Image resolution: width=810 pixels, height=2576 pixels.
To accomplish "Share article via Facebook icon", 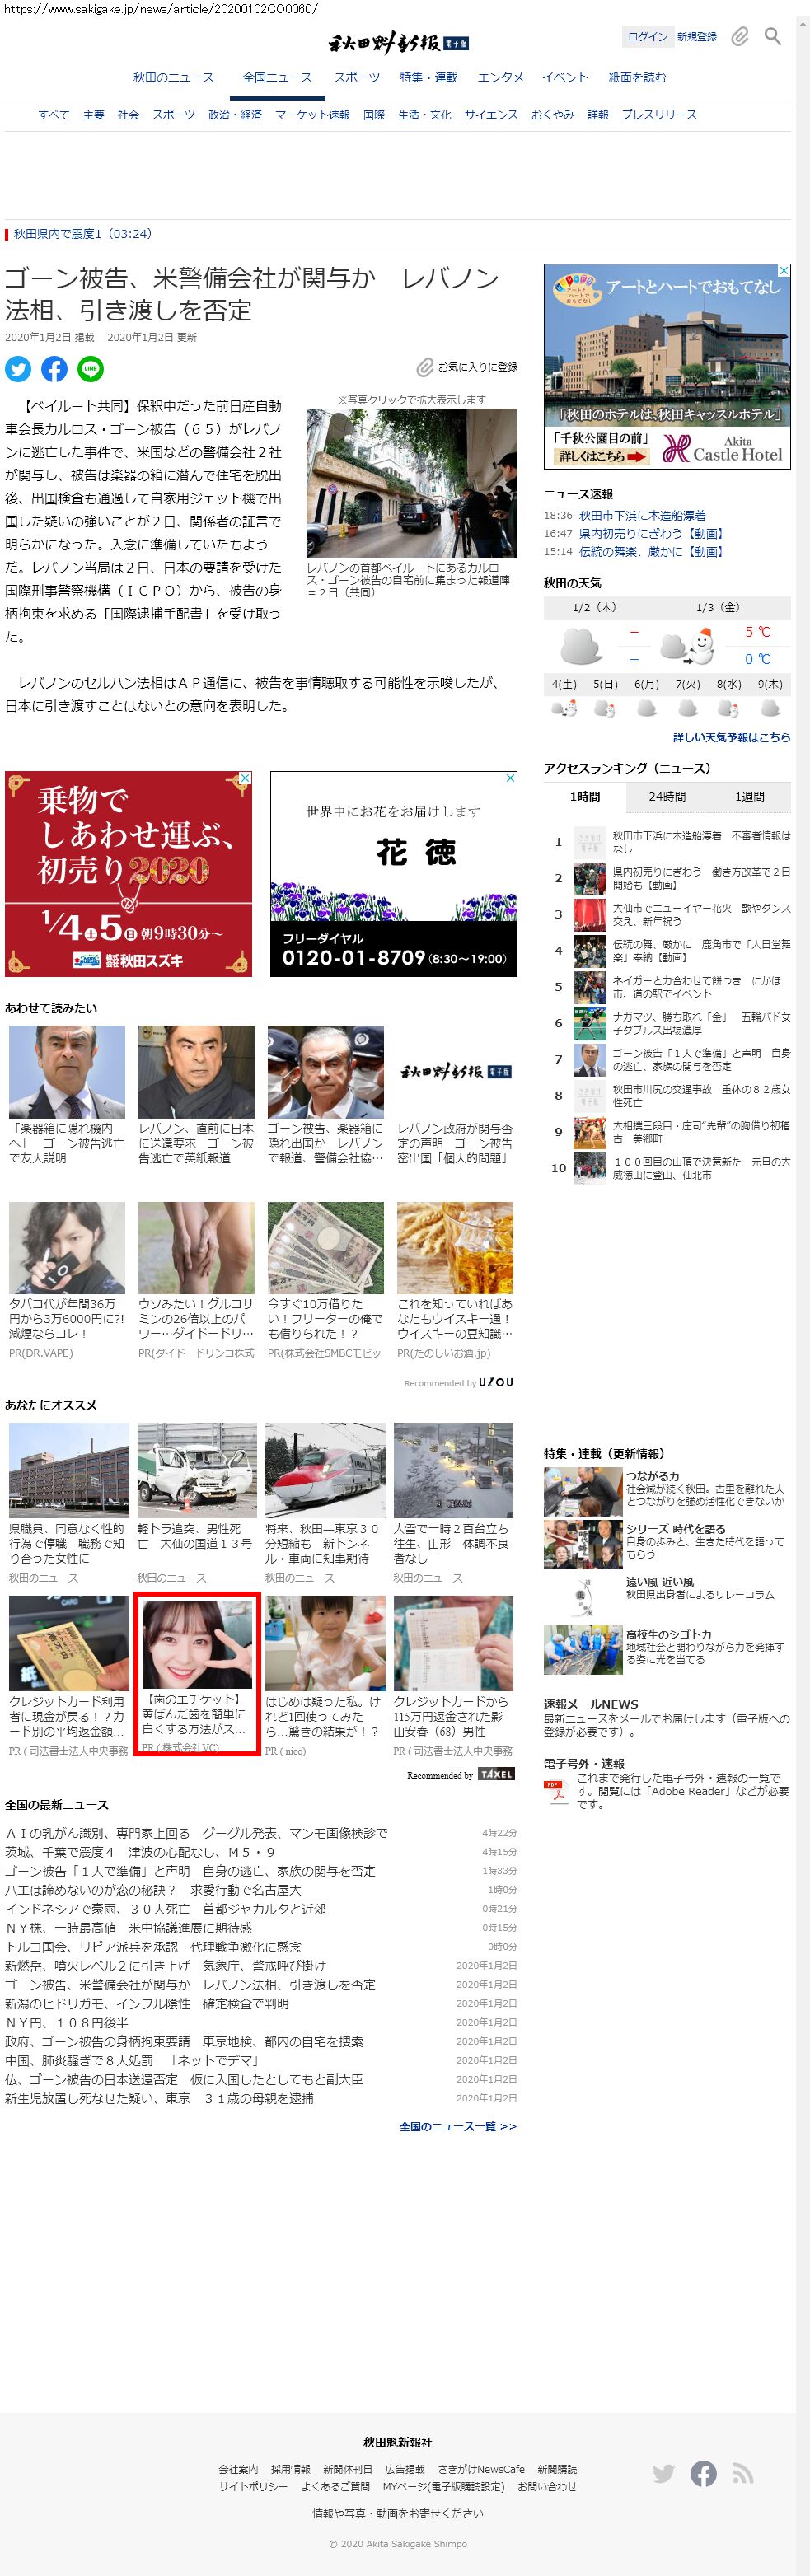I will pos(54,369).
